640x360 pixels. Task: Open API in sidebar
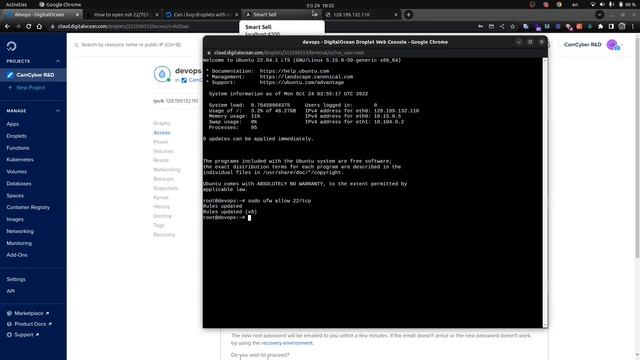[x=11, y=291]
